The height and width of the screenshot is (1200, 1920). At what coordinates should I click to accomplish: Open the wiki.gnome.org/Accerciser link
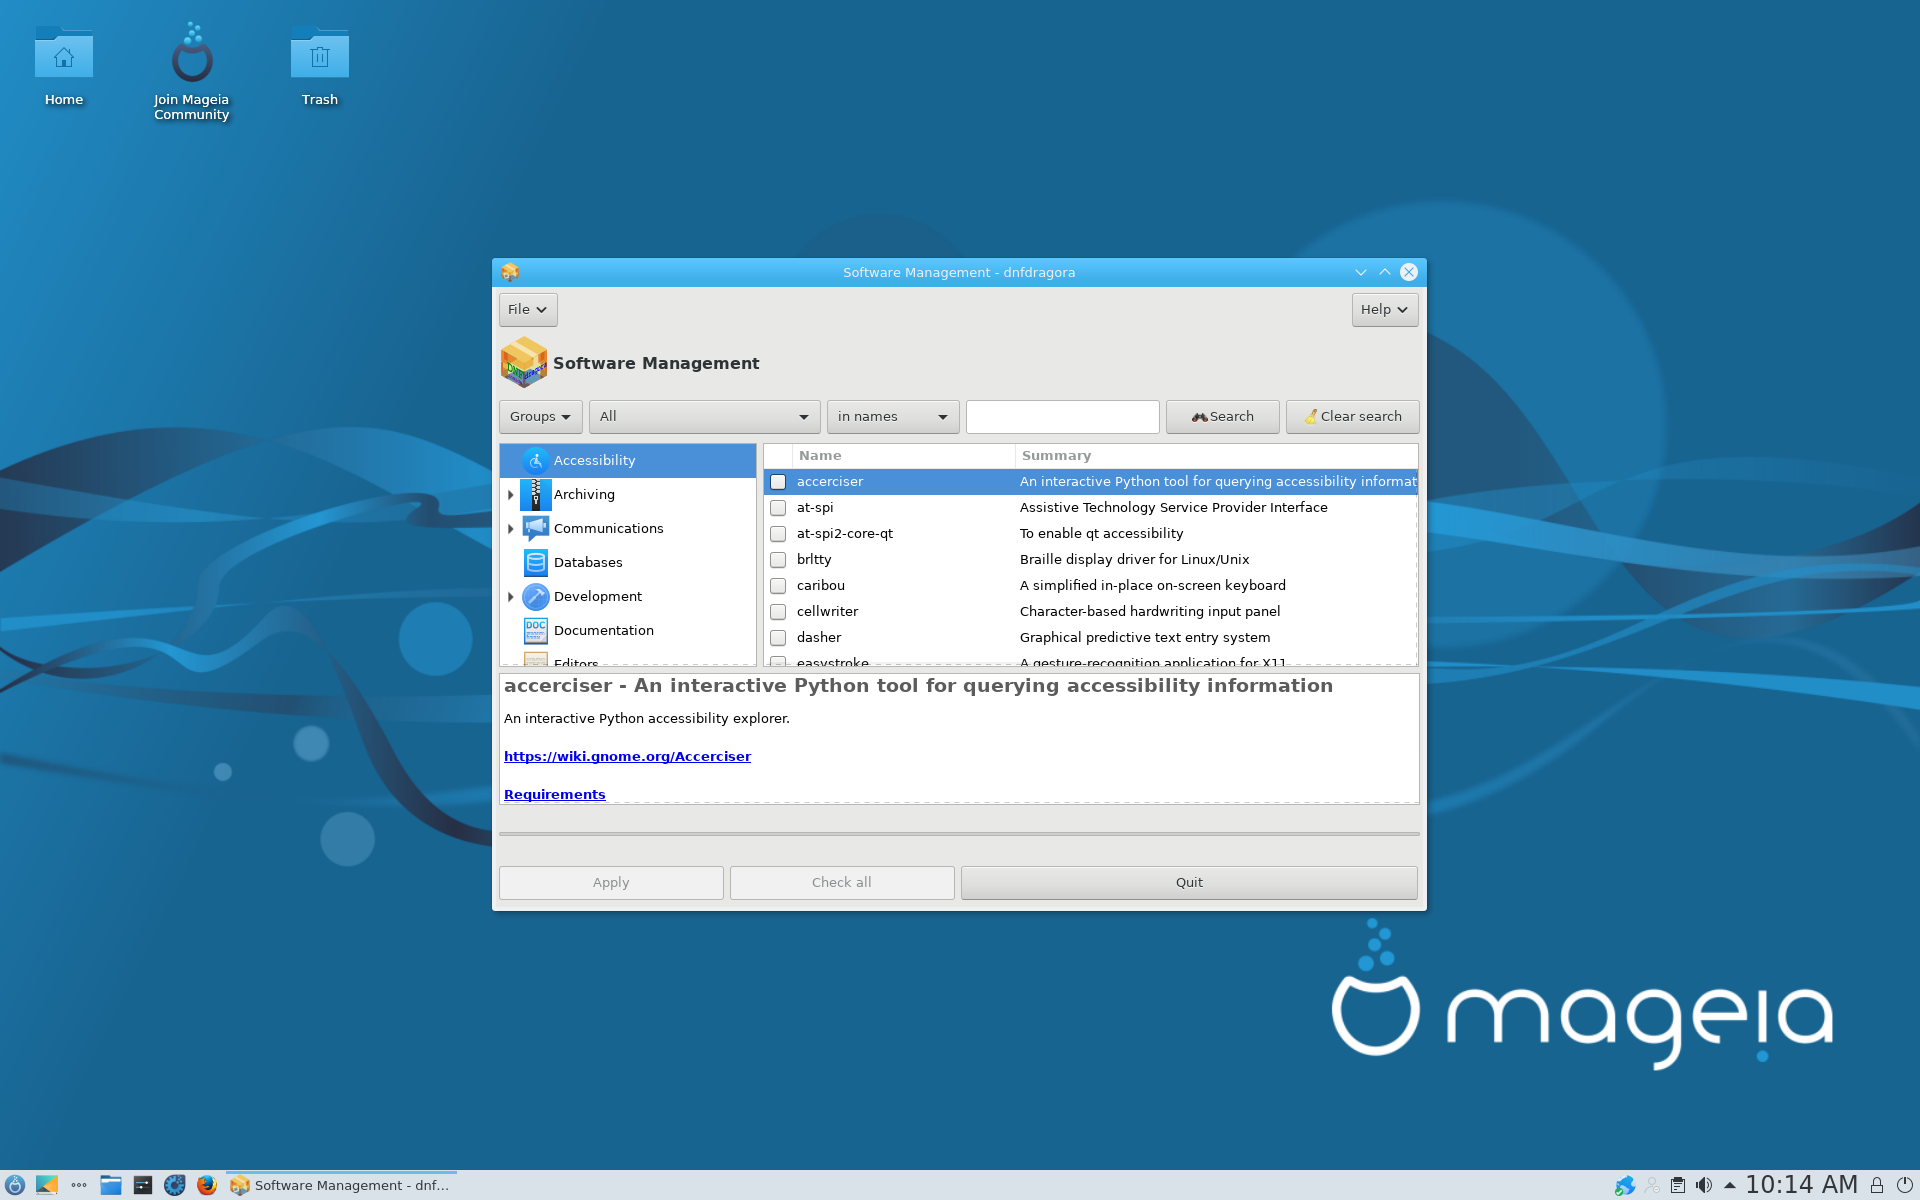tap(627, 757)
